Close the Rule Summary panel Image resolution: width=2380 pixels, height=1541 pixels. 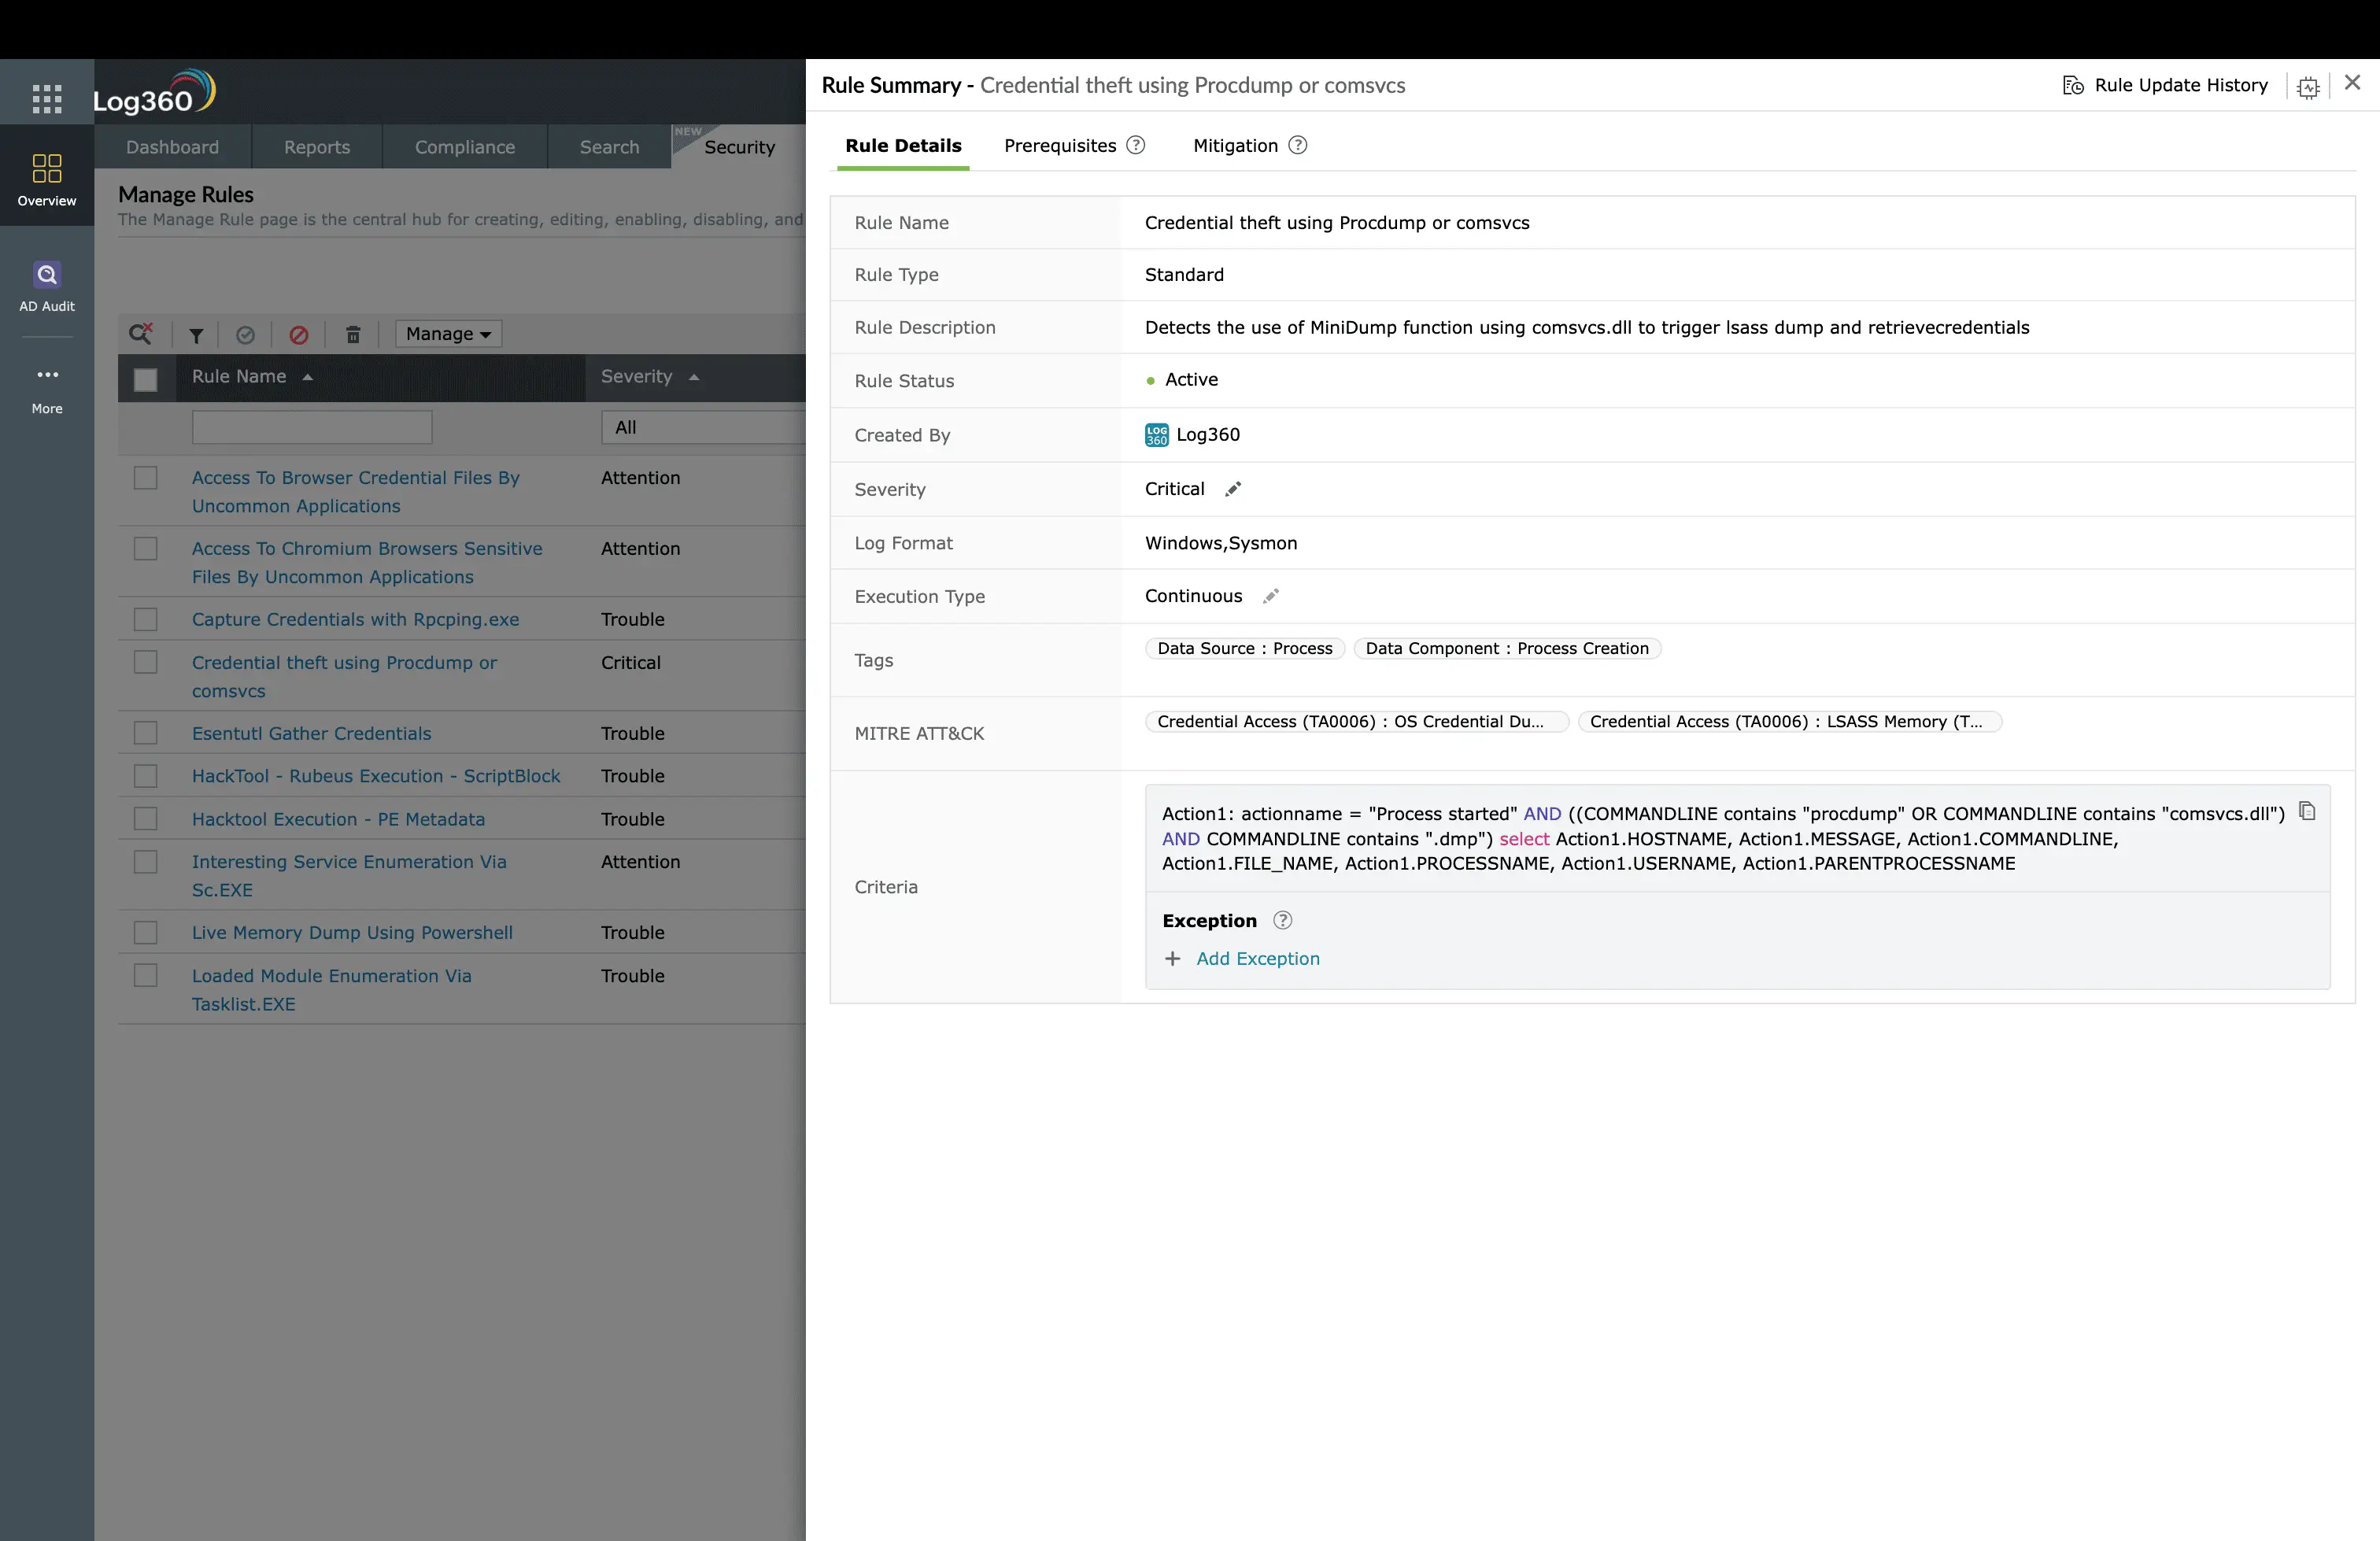pos(2353,83)
